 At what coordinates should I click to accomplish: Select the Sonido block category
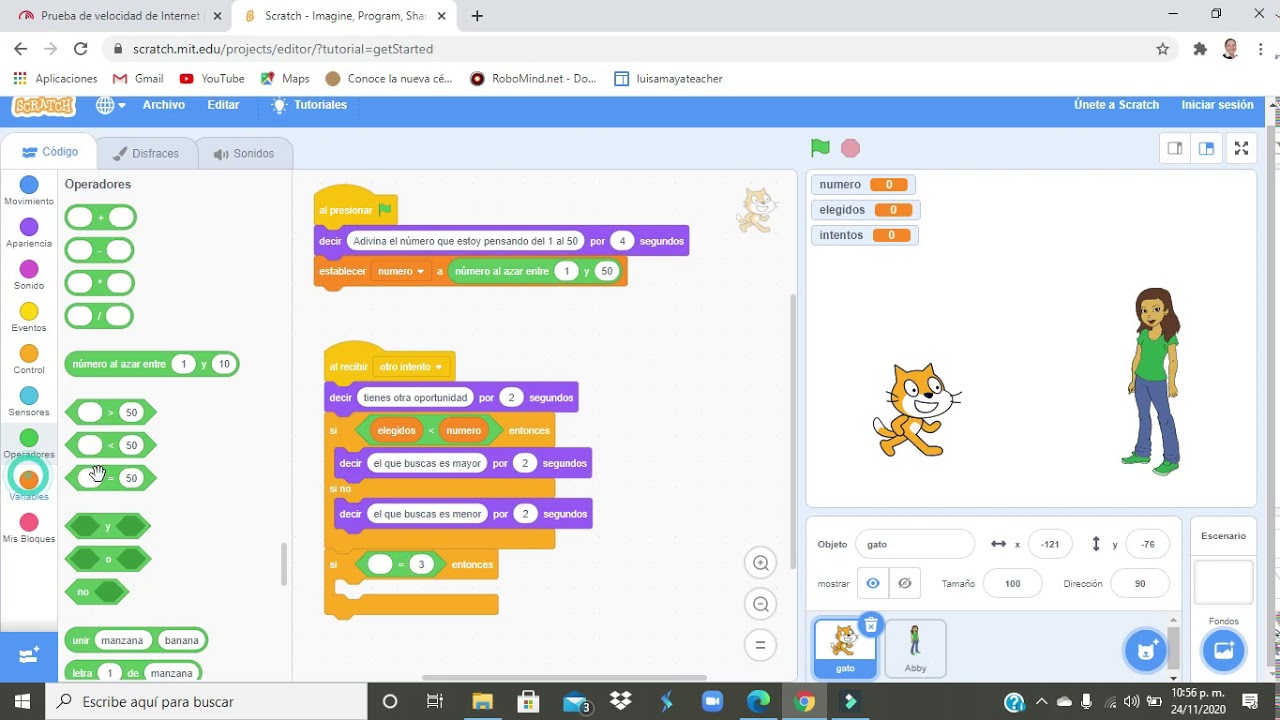[29, 274]
